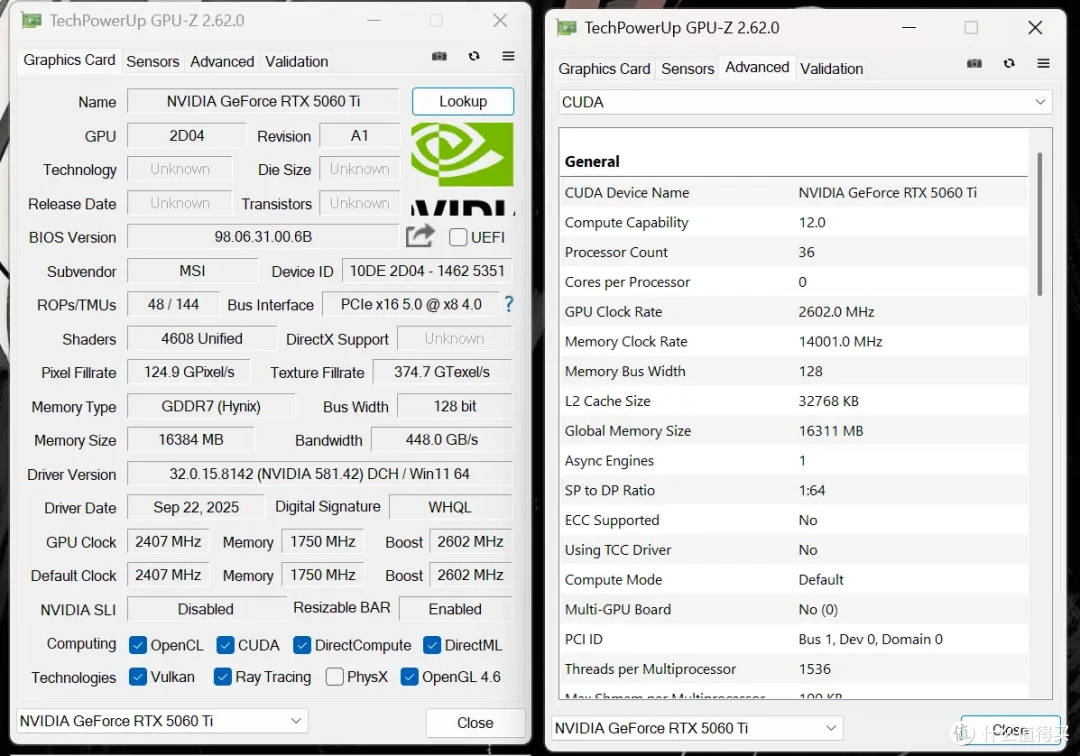Click Close button in right GPU-Z window
The height and width of the screenshot is (756, 1080).
click(x=1010, y=729)
